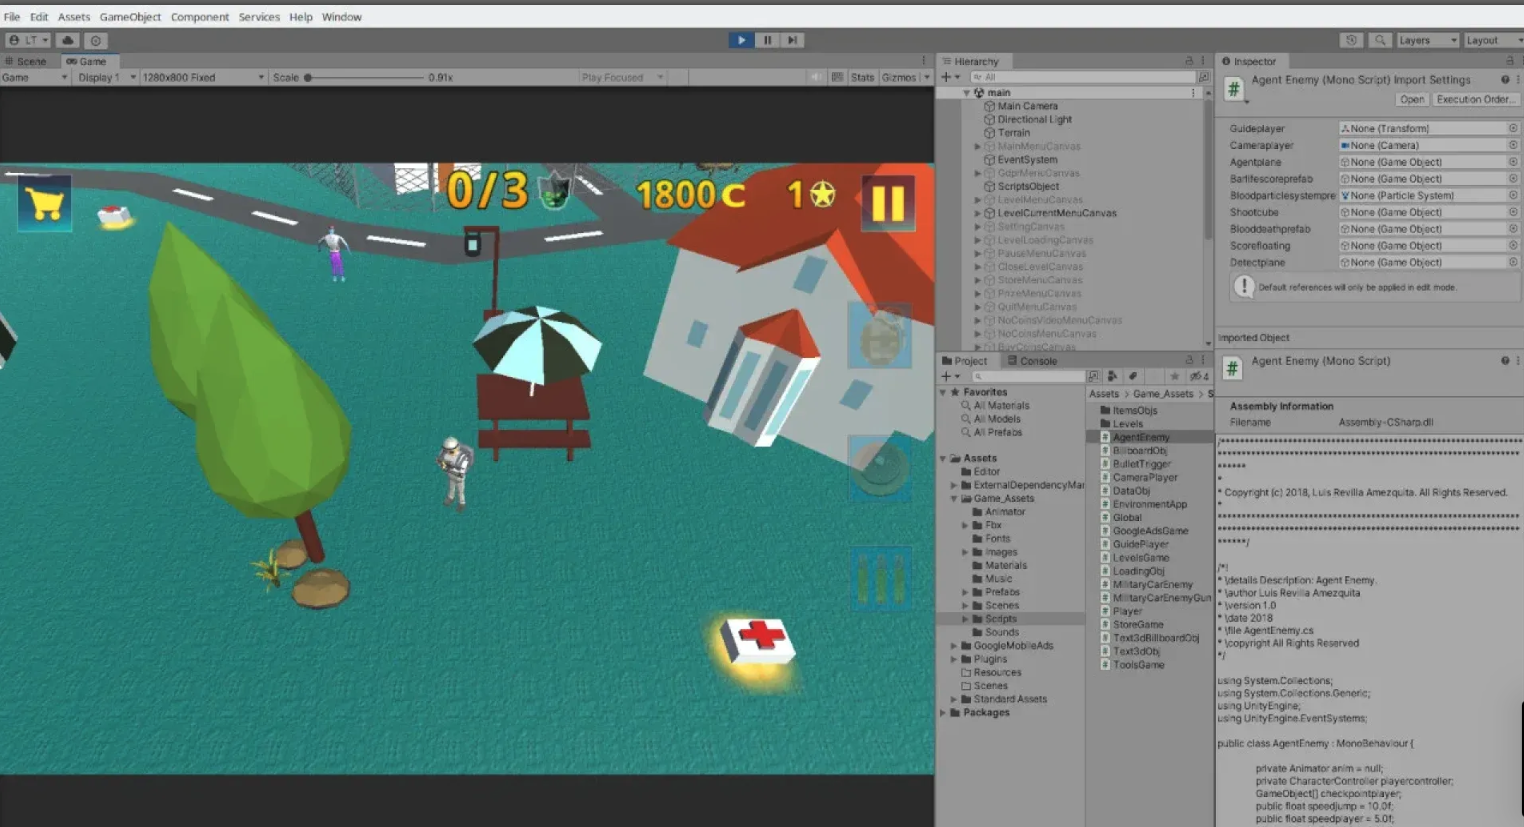Expand LevelCurrentMenuCanvas in Hierarchy
1524x827 pixels.
pos(978,213)
